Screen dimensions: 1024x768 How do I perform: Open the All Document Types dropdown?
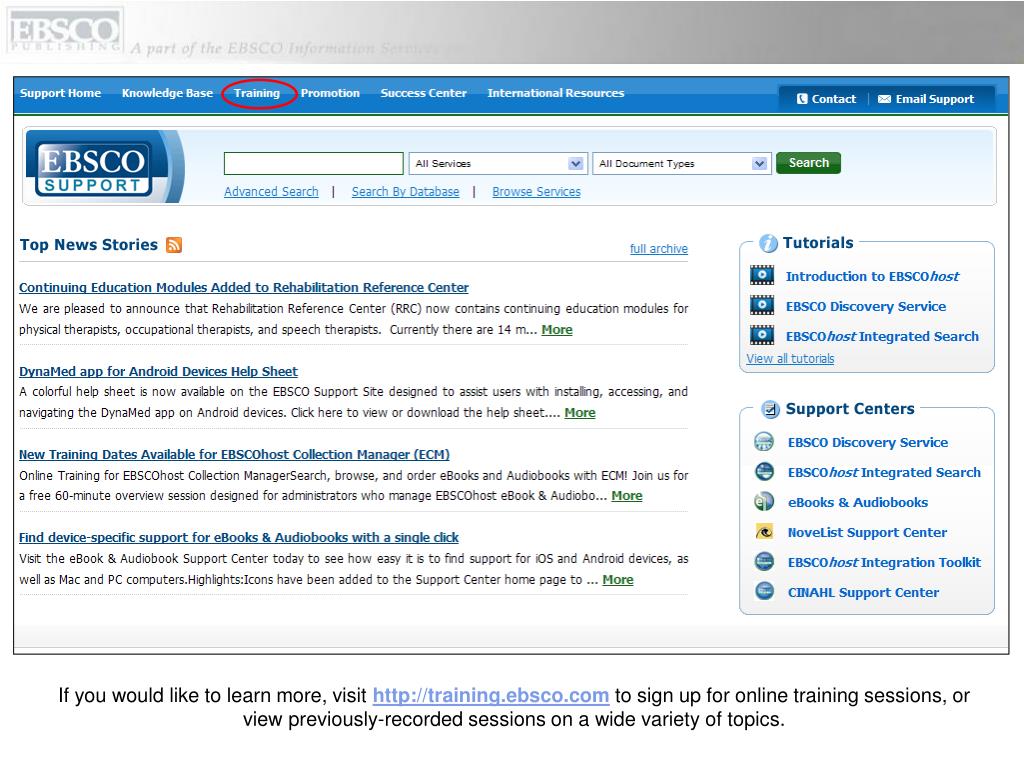click(682, 163)
